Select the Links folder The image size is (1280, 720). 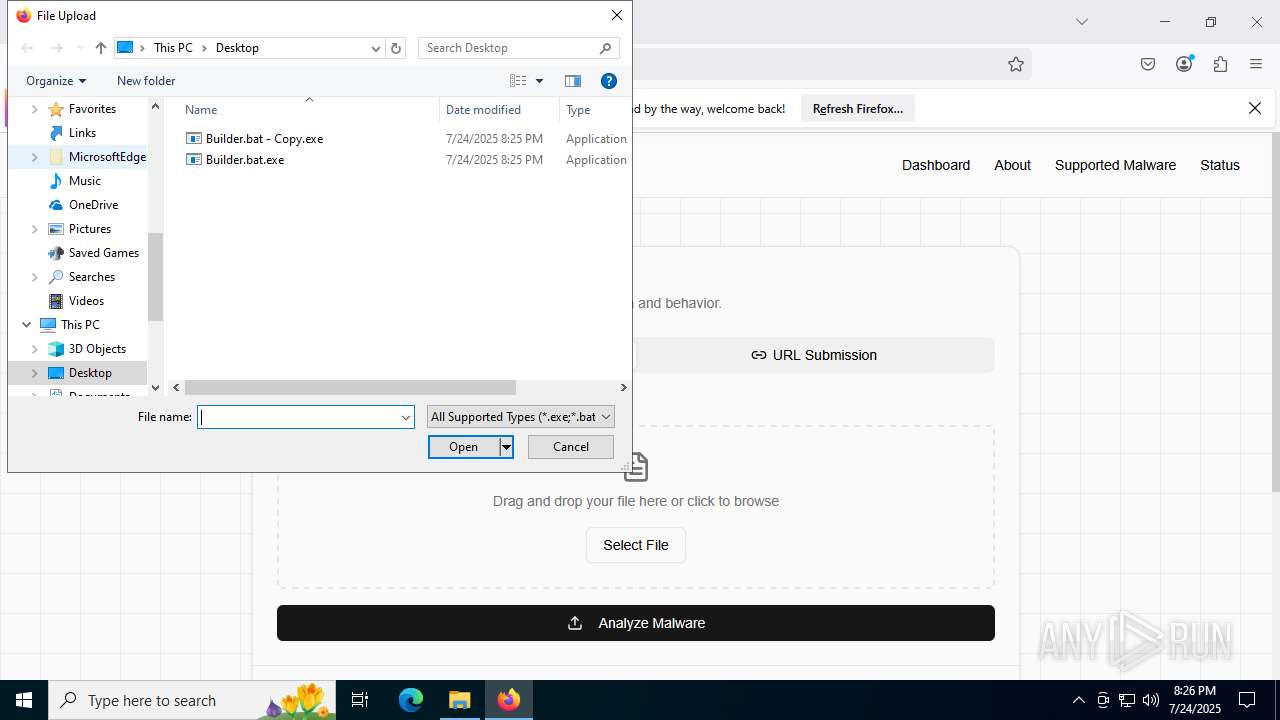pos(82,133)
